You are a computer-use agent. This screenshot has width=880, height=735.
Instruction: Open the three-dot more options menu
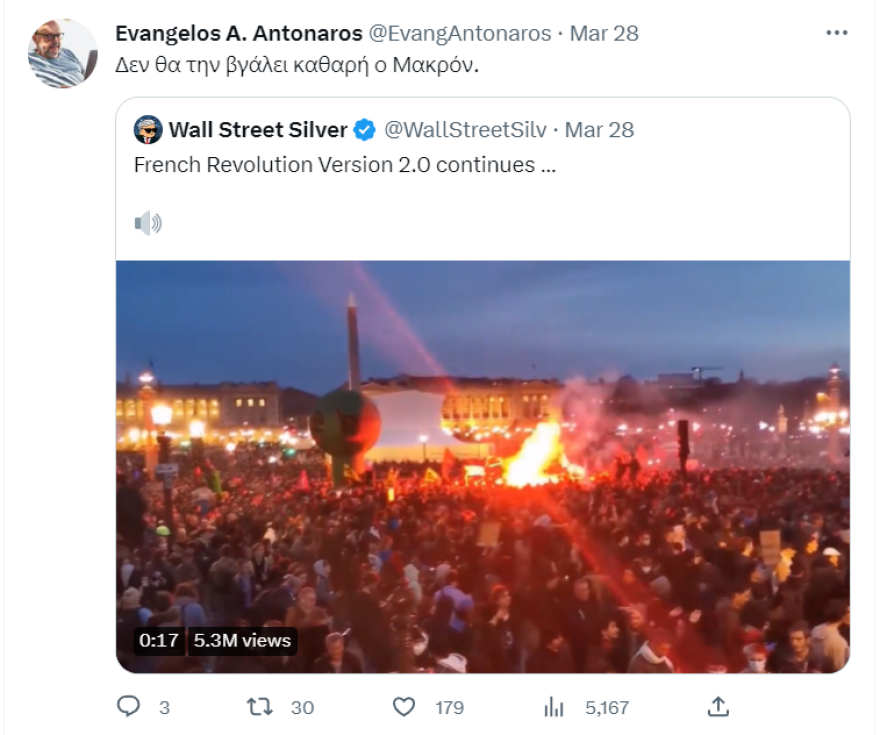836,33
